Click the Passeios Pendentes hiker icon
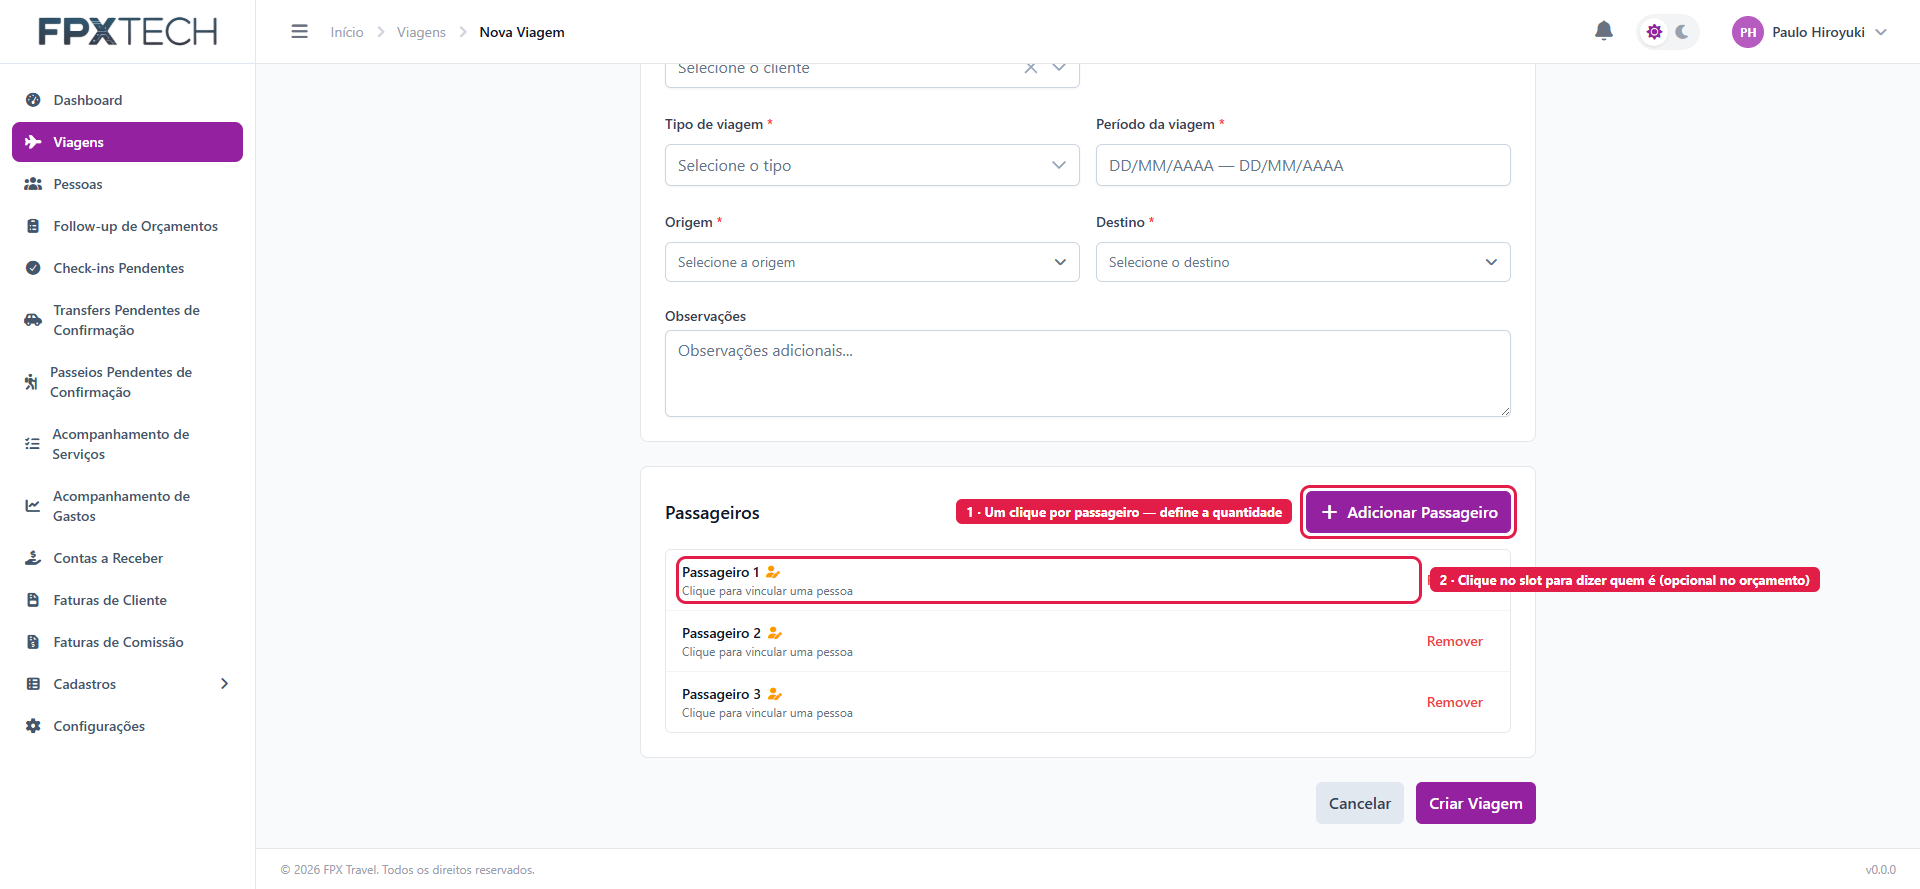This screenshot has width=1920, height=889. [x=31, y=382]
